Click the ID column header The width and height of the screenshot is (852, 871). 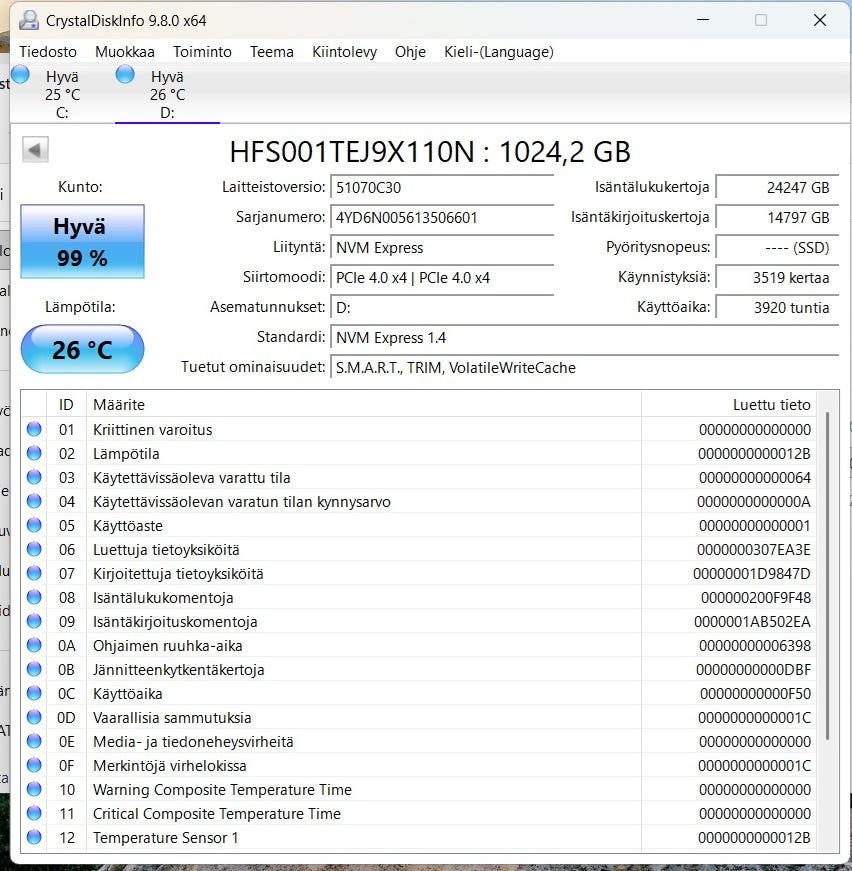click(66, 404)
